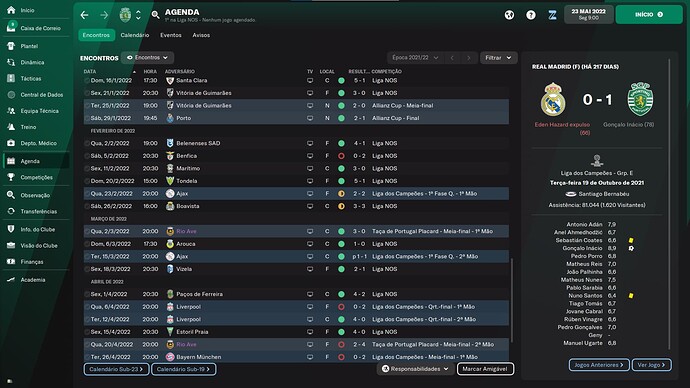Select the radio circle for Benfica match
This screenshot has height=388, width=690.
pos(87,156)
